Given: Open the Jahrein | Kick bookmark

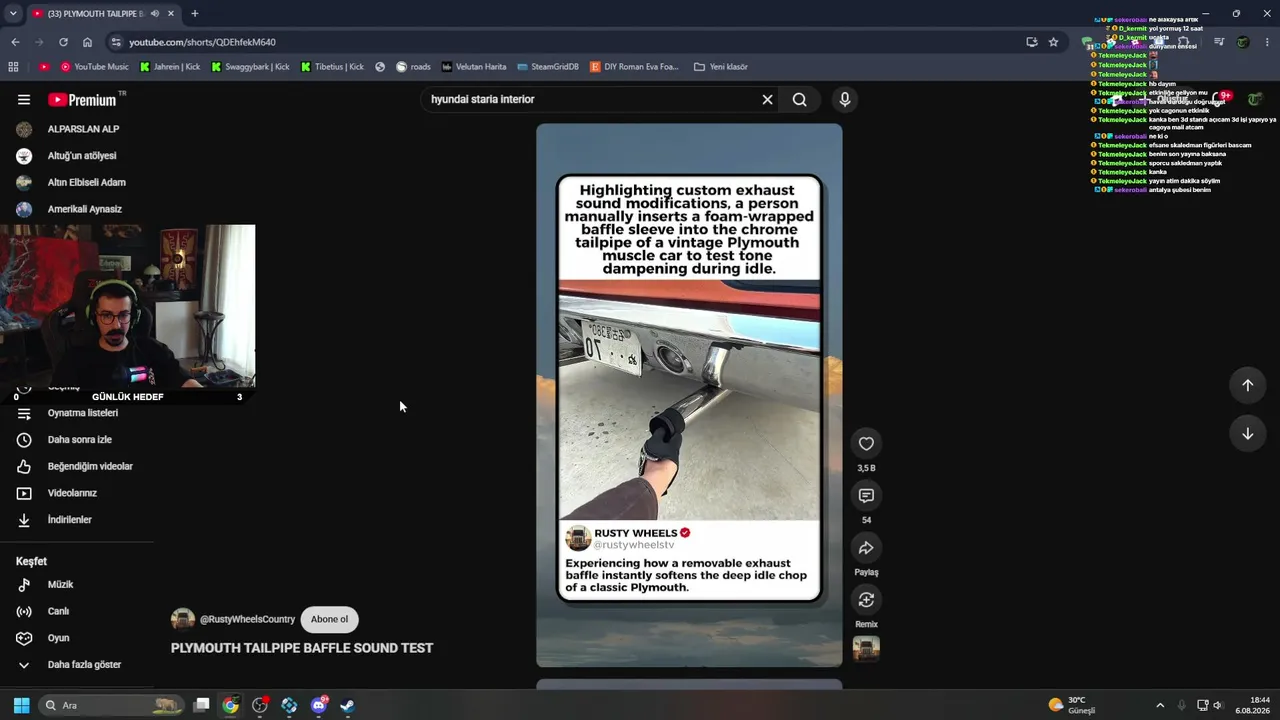Looking at the screenshot, I should tap(170, 67).
